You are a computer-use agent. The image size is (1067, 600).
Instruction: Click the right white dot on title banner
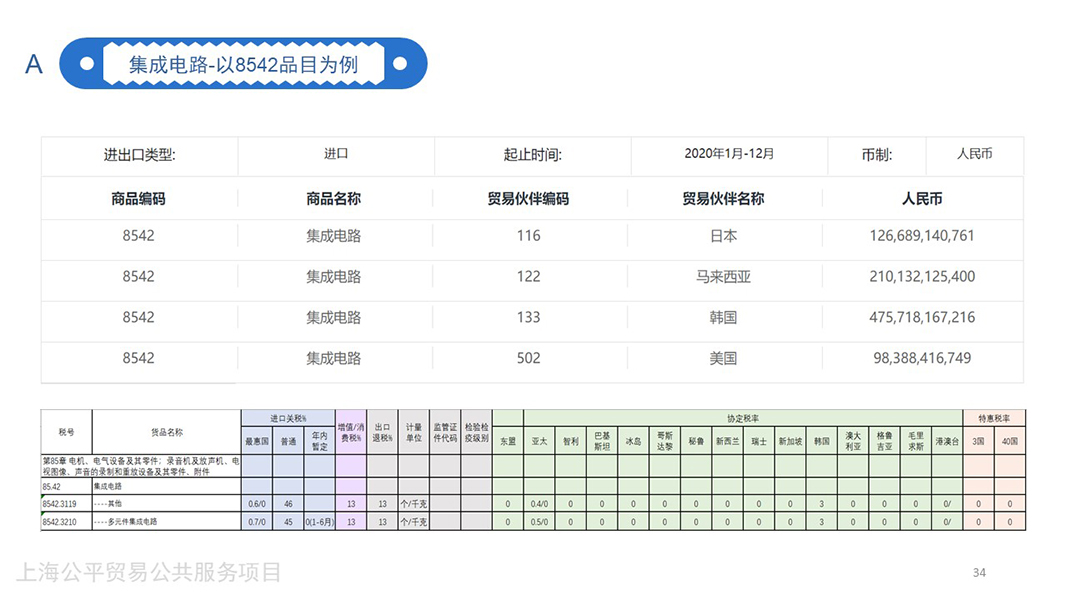click(400, 64)
